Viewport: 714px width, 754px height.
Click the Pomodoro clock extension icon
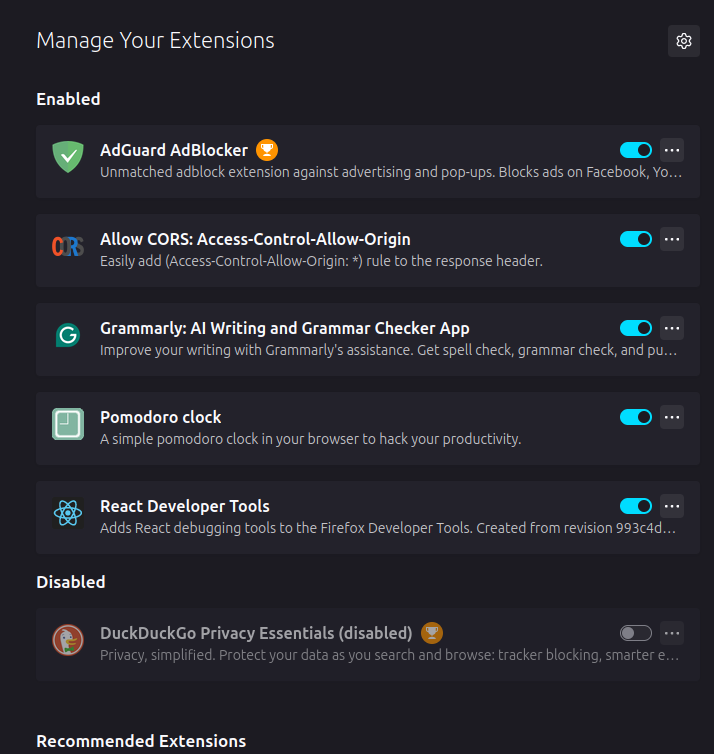point(68,424)
